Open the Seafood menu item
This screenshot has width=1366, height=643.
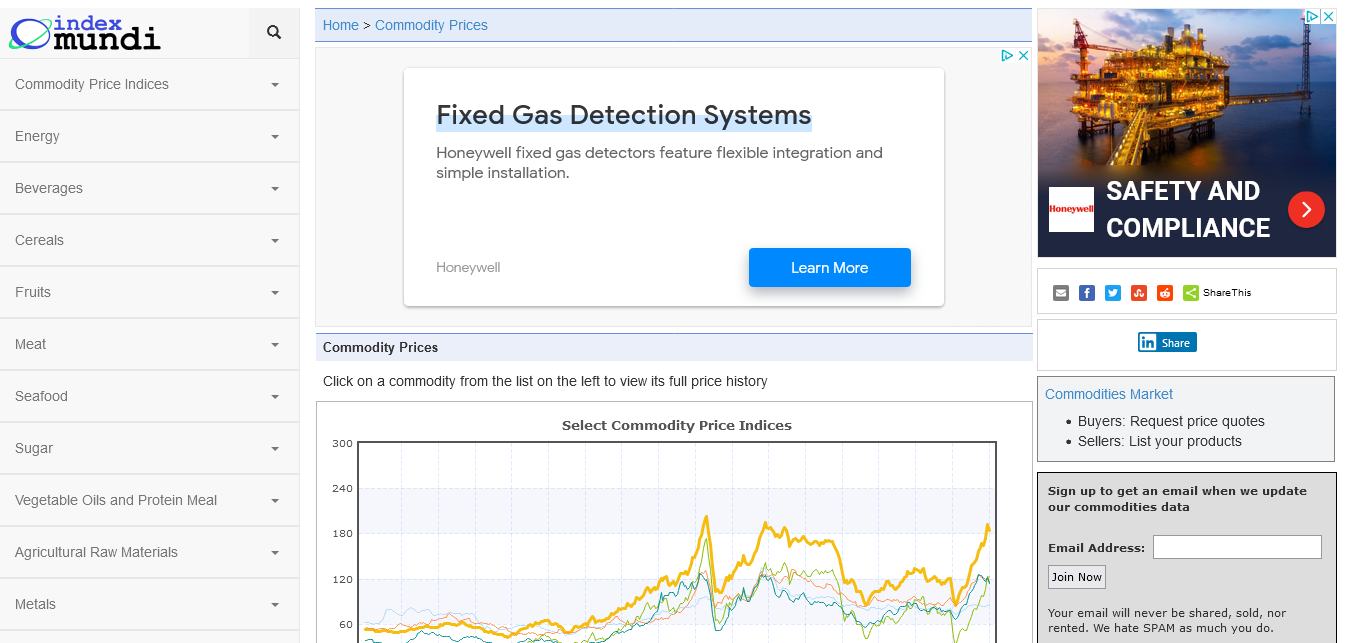tap(149, 396)
